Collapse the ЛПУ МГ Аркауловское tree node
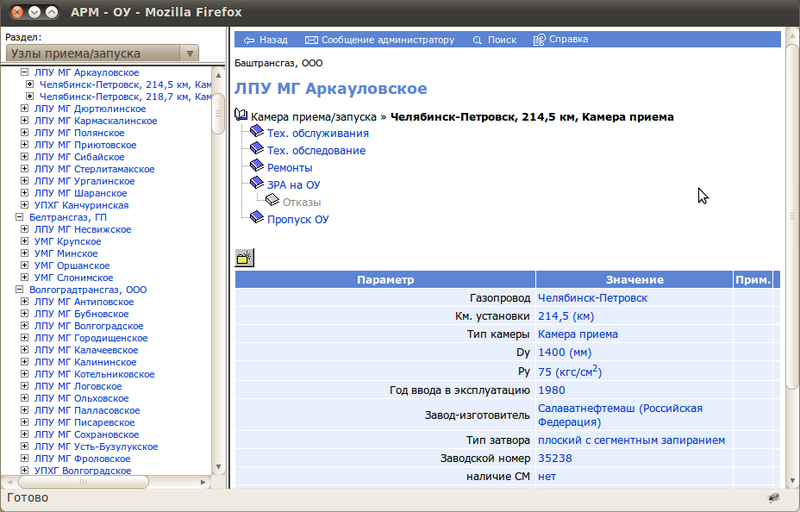The image size is (800, 512). tap(24, 72)
